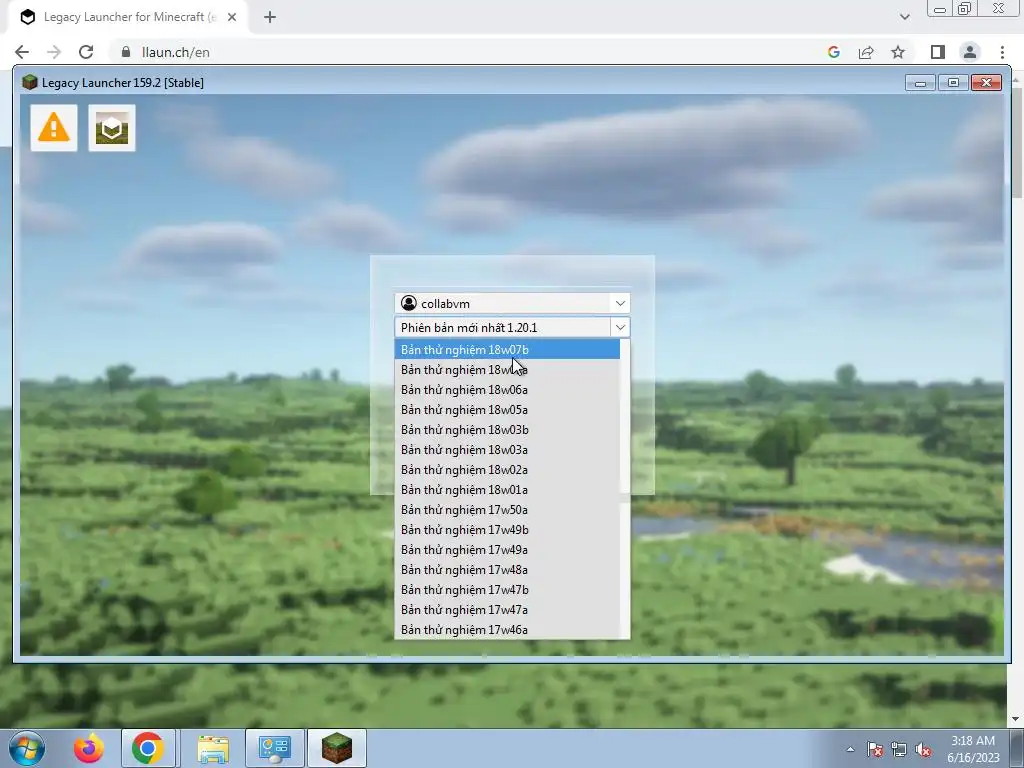View site lock security info
The width and height of the screenshot is (1024, 768).
125,52
